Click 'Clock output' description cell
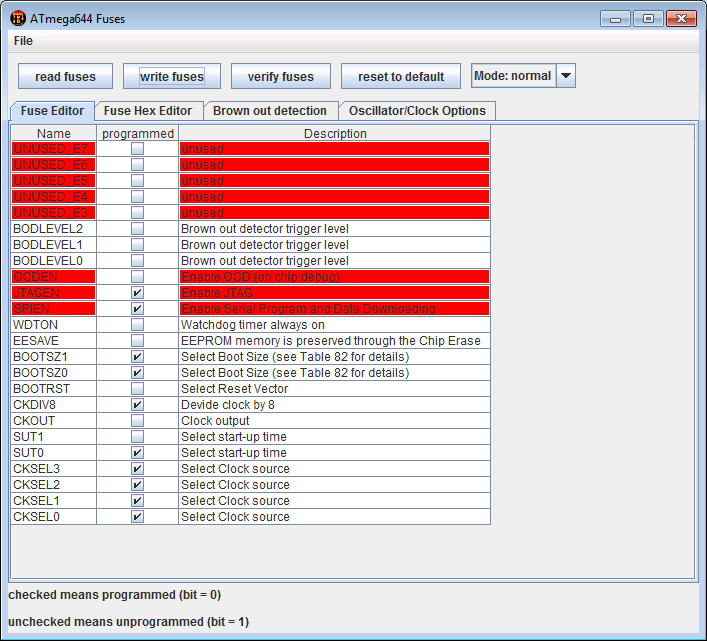The image size is (707, 641). click(x=335, y=421)
